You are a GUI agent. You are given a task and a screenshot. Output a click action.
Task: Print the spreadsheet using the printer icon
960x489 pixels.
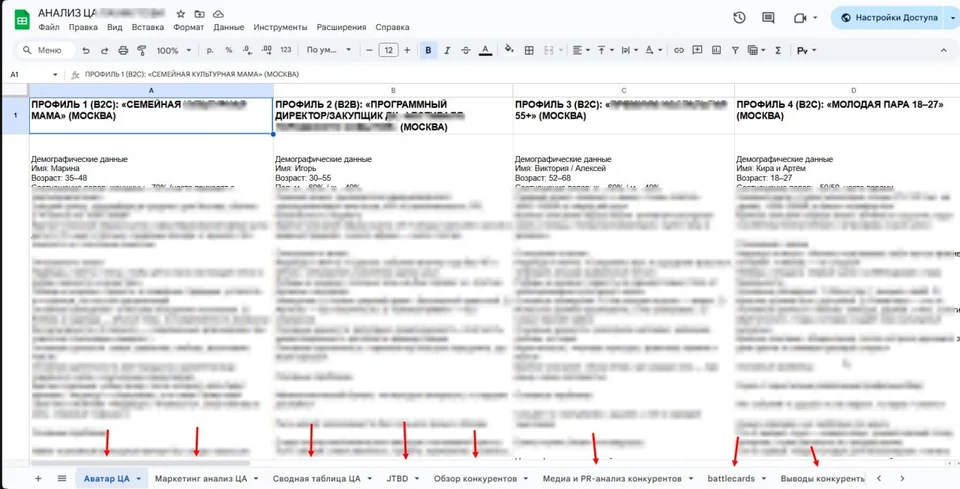pos(123,50)
